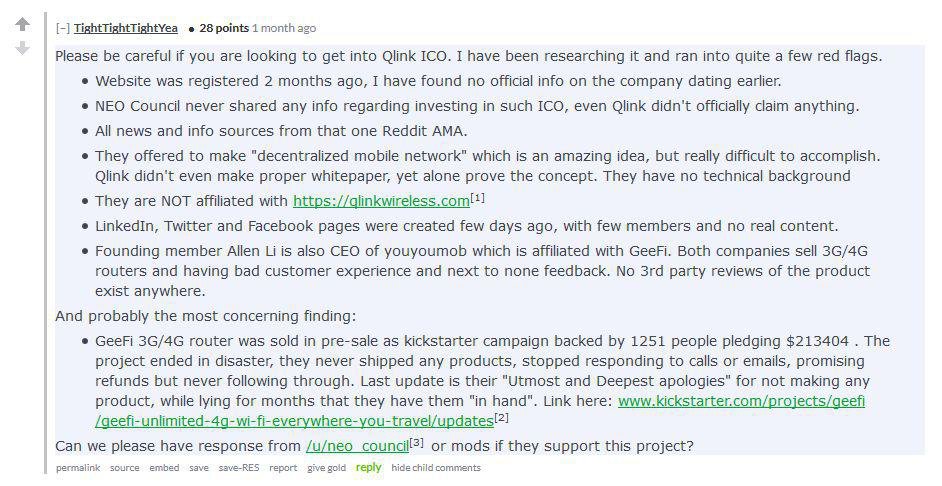The height and width of the screenshot is (486, 942).
Task: View comment source
Action: coord(124,468)
